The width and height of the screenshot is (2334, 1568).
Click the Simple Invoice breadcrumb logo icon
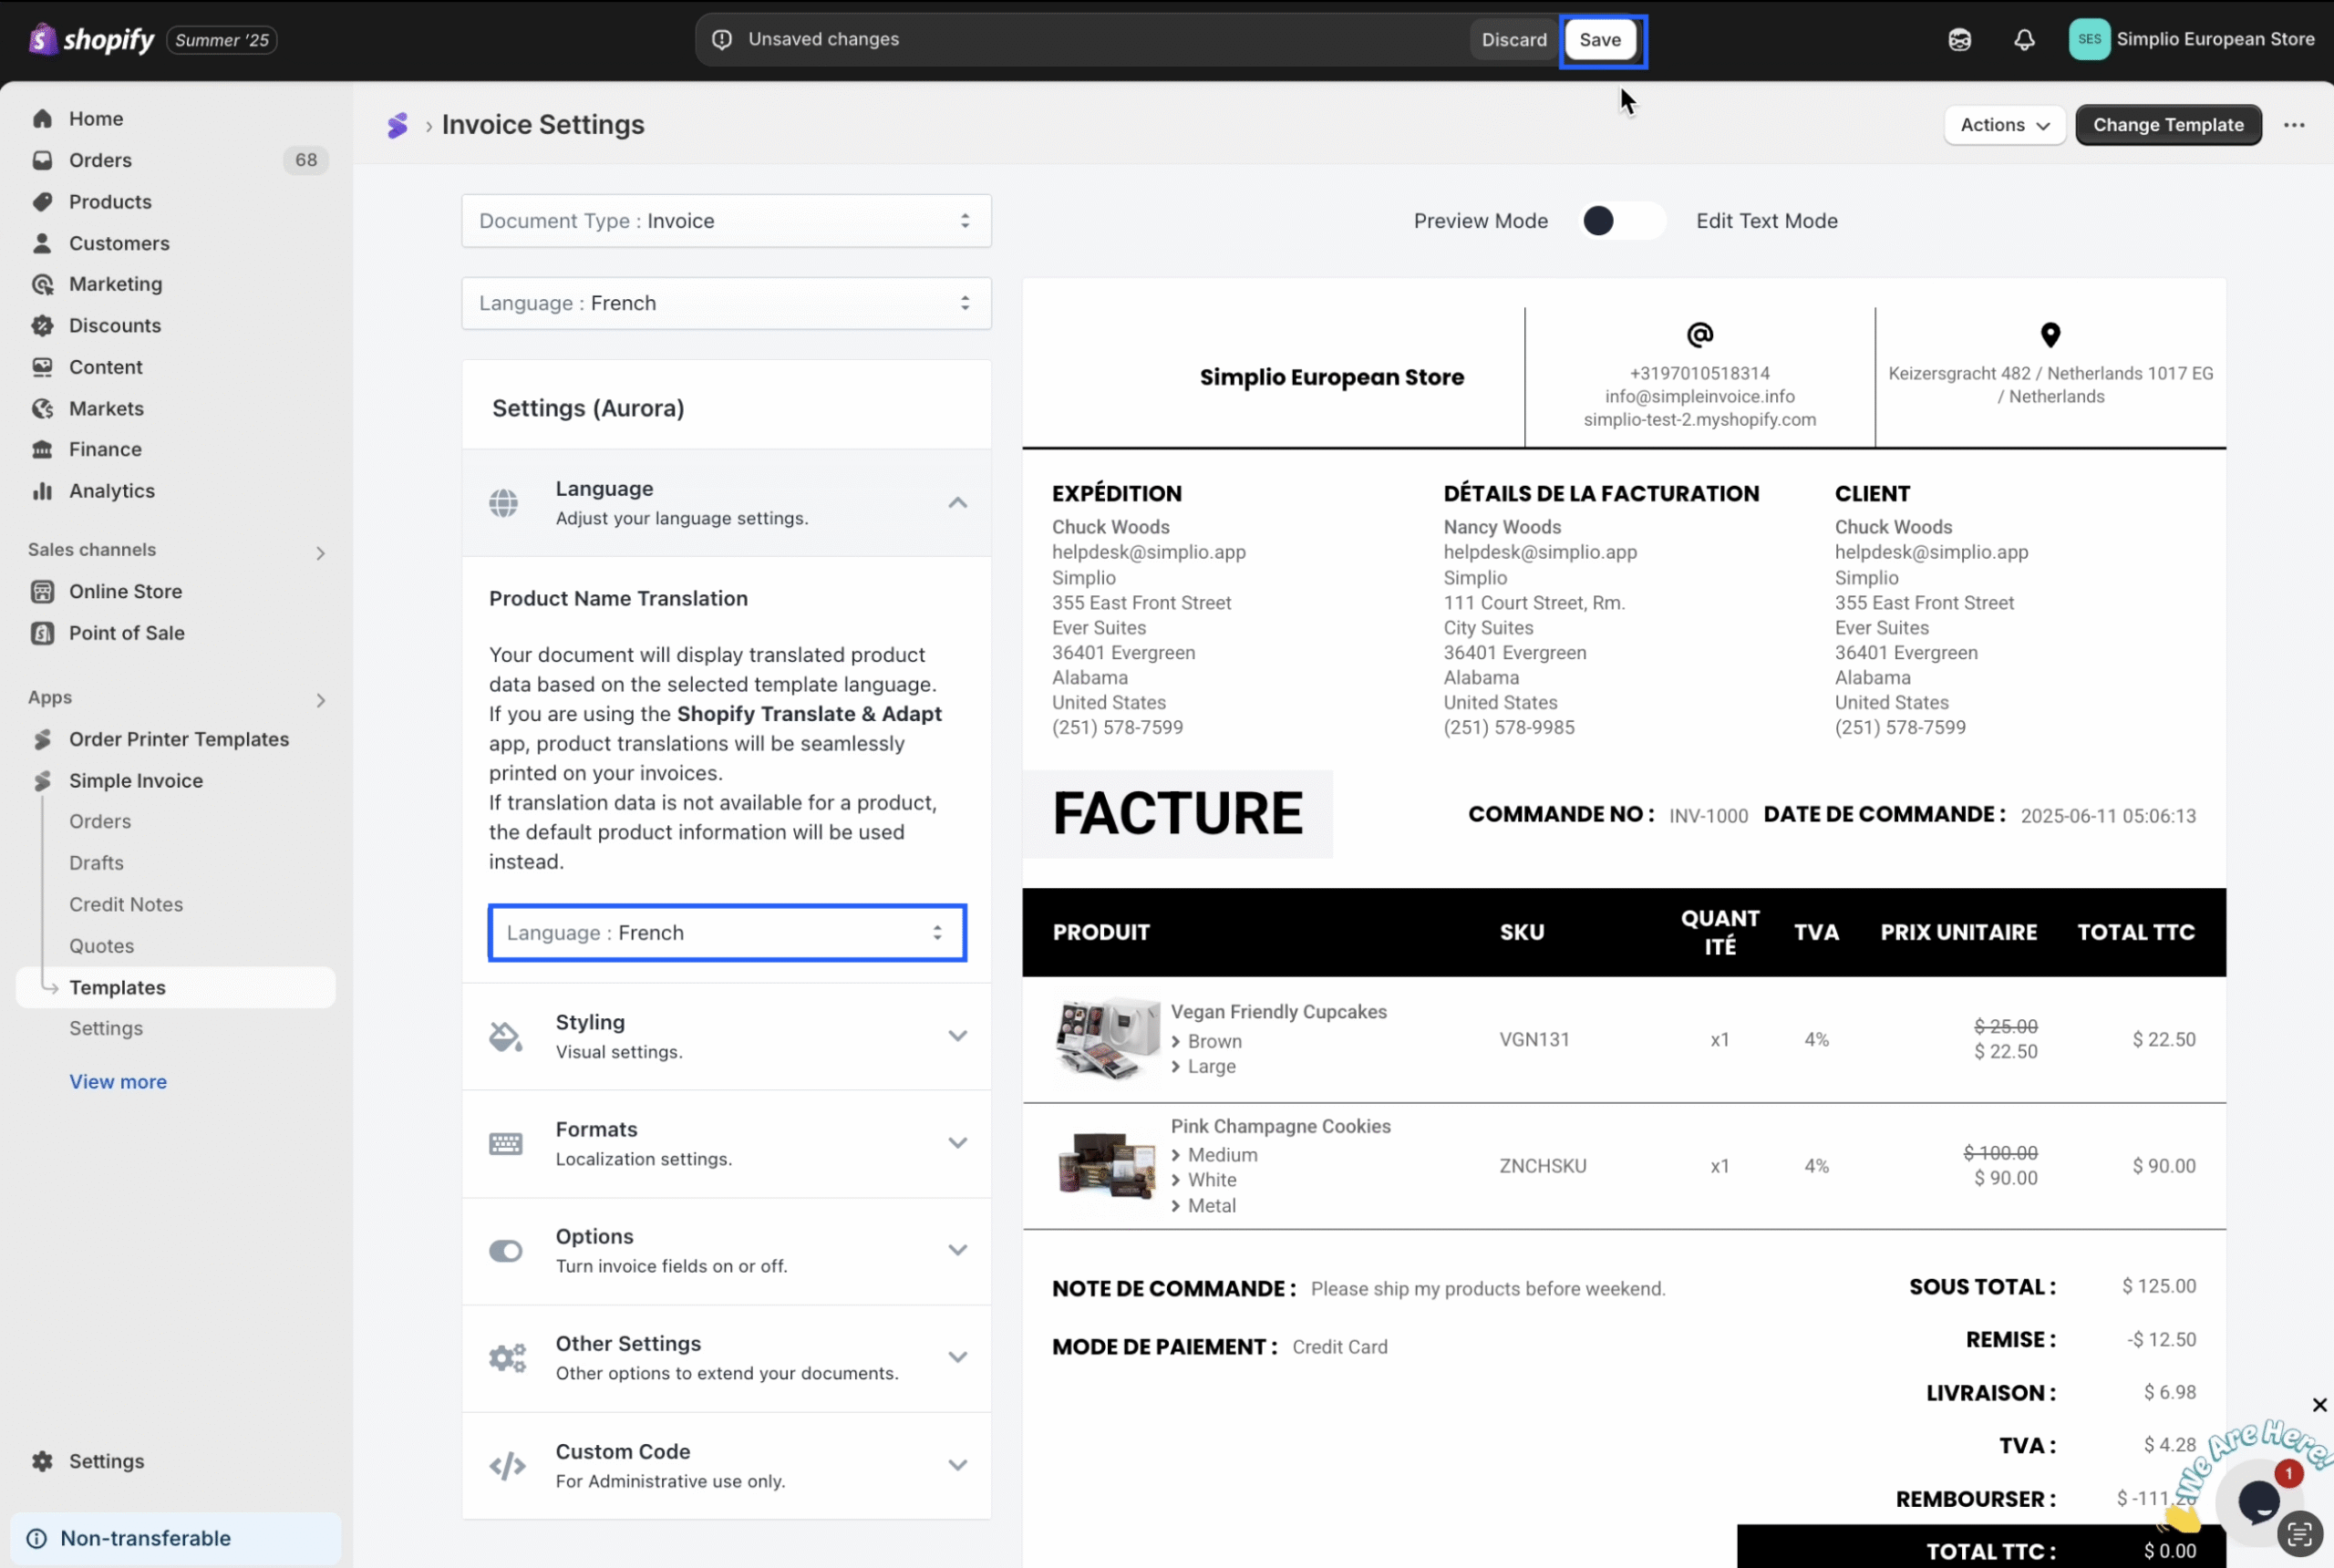[x=397, y=125]
